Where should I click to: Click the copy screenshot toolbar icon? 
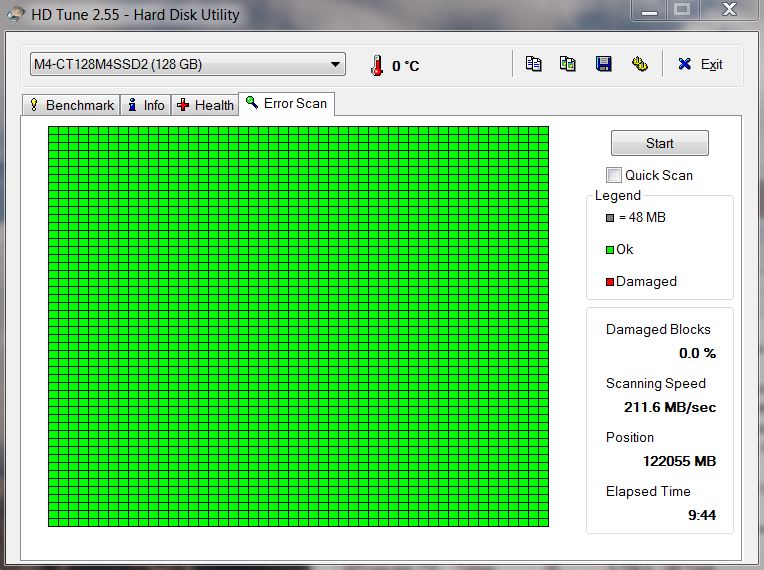pos(568,64)
